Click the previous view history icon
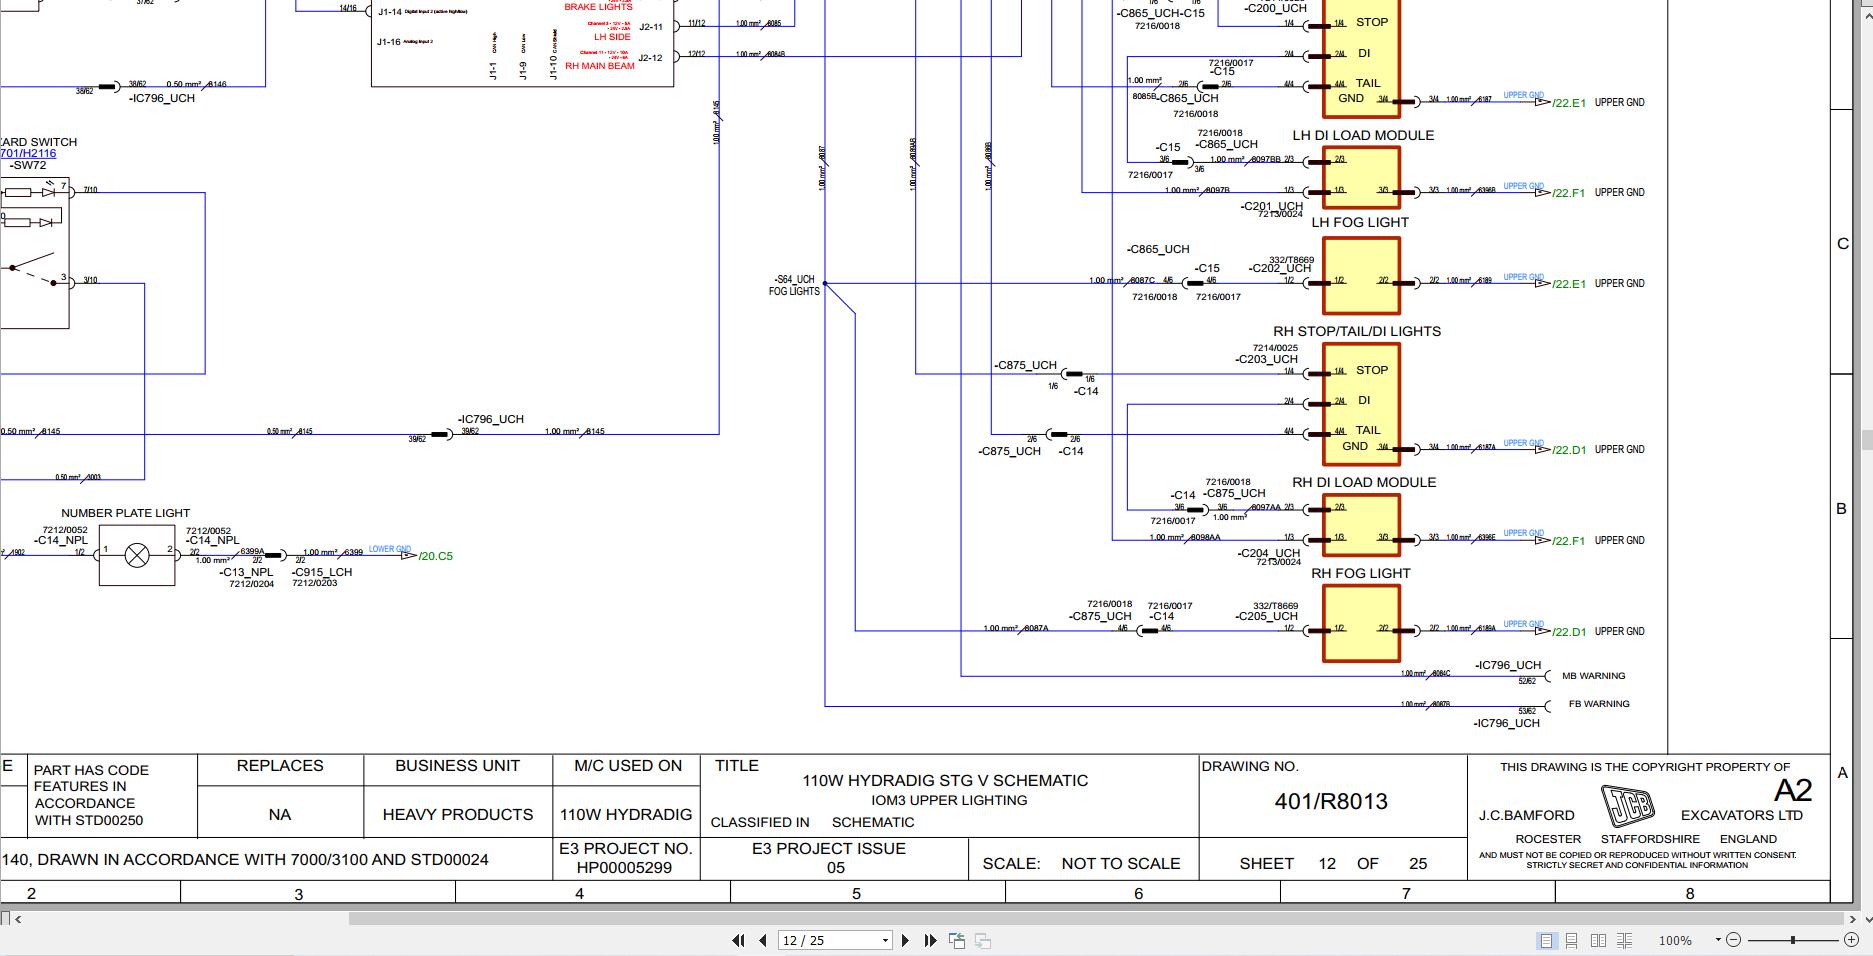This screenshot has width=1873, height=956. (x=957, y=940)
